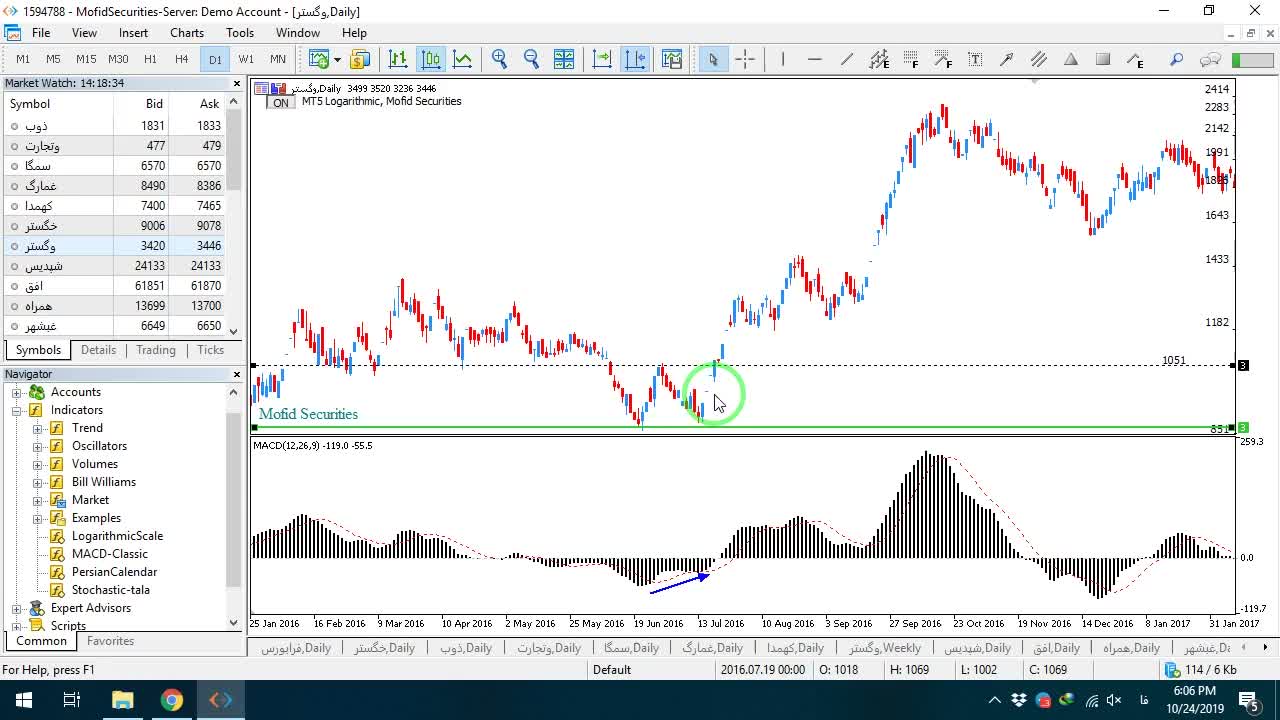This screenshot has height=720, width=1280.
Task: Open the وگستر,Weekly chart tab
Action: point(885,648)
